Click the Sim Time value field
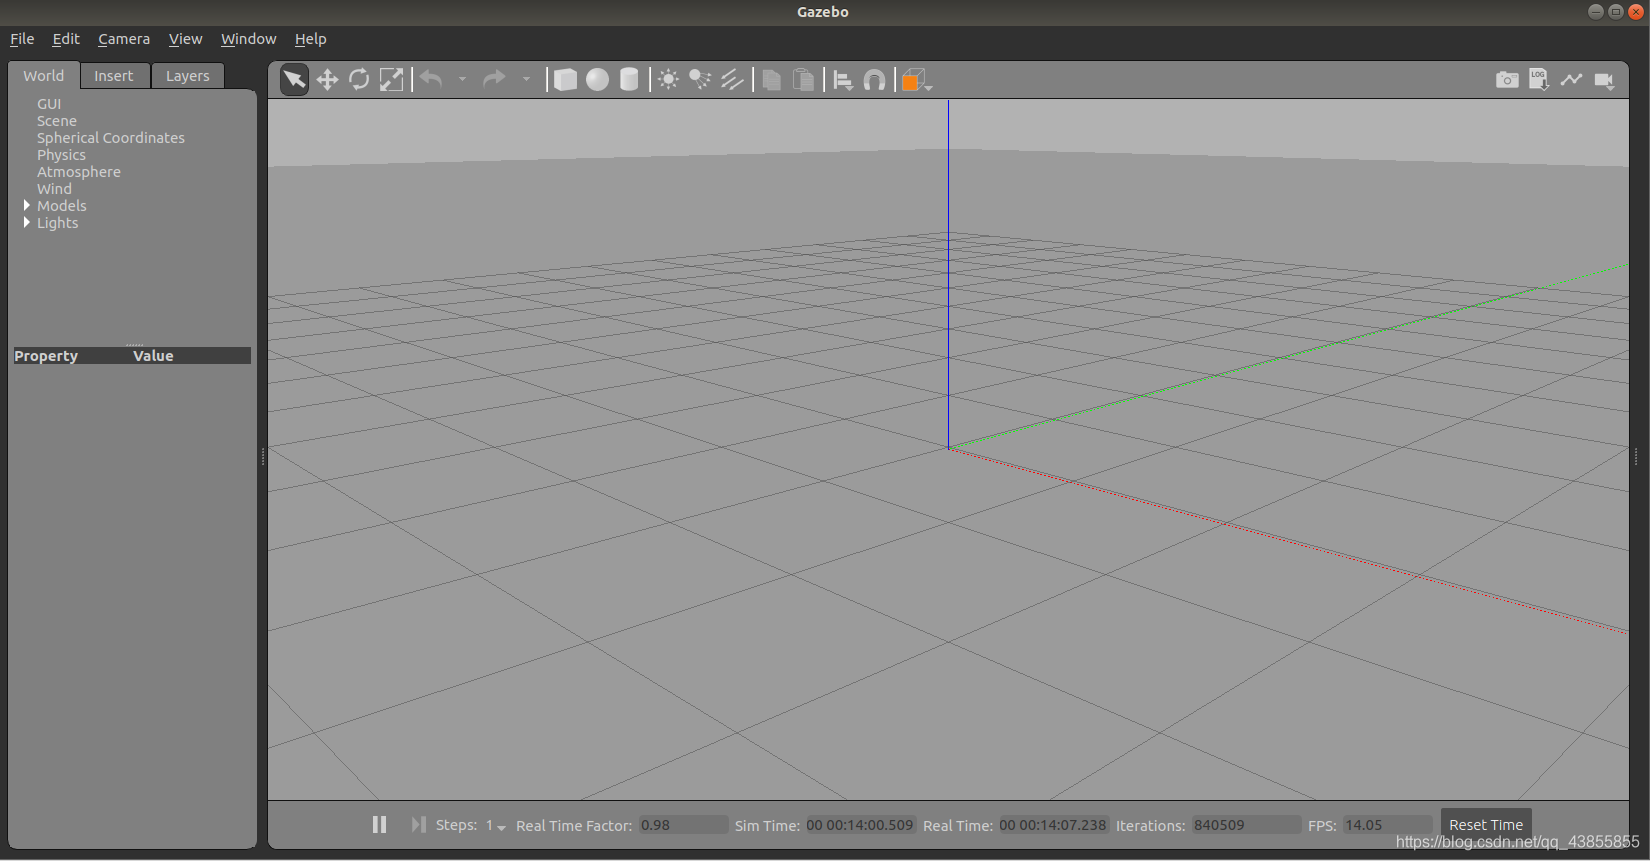The image size is (1650, 861). coord(860,825)
